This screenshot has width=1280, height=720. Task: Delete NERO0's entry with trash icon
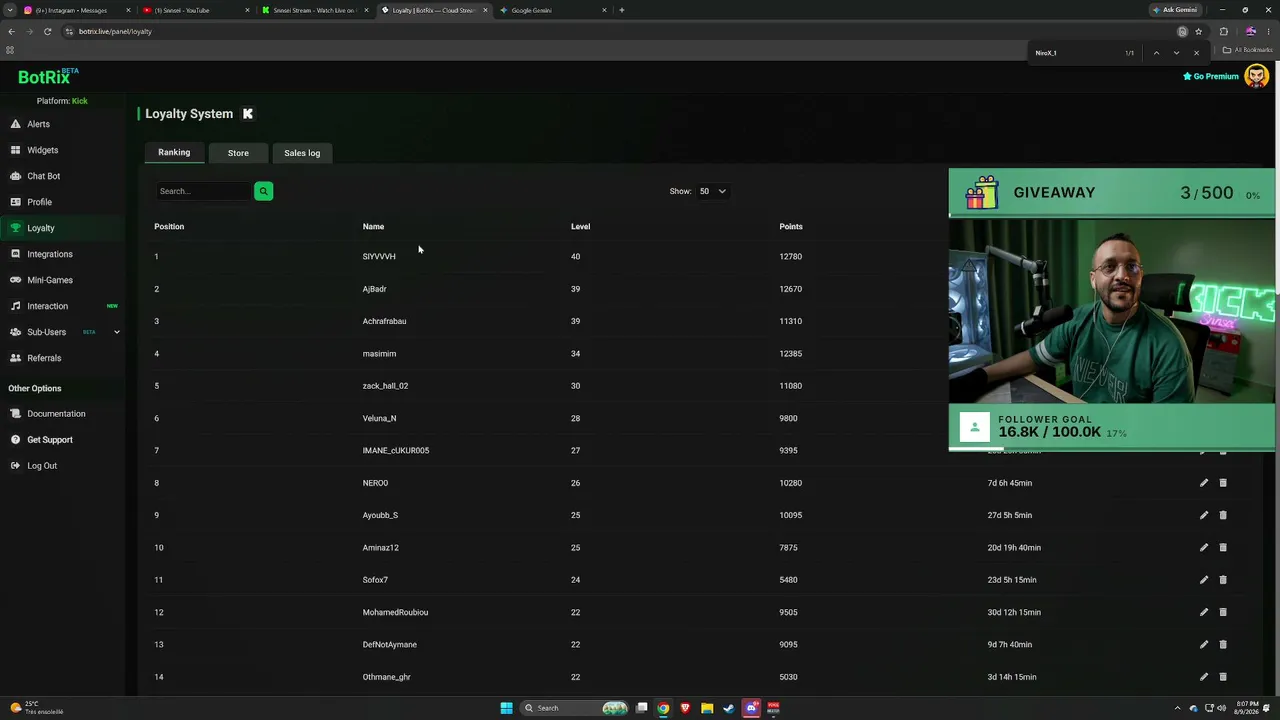[x=1223, y=483]
